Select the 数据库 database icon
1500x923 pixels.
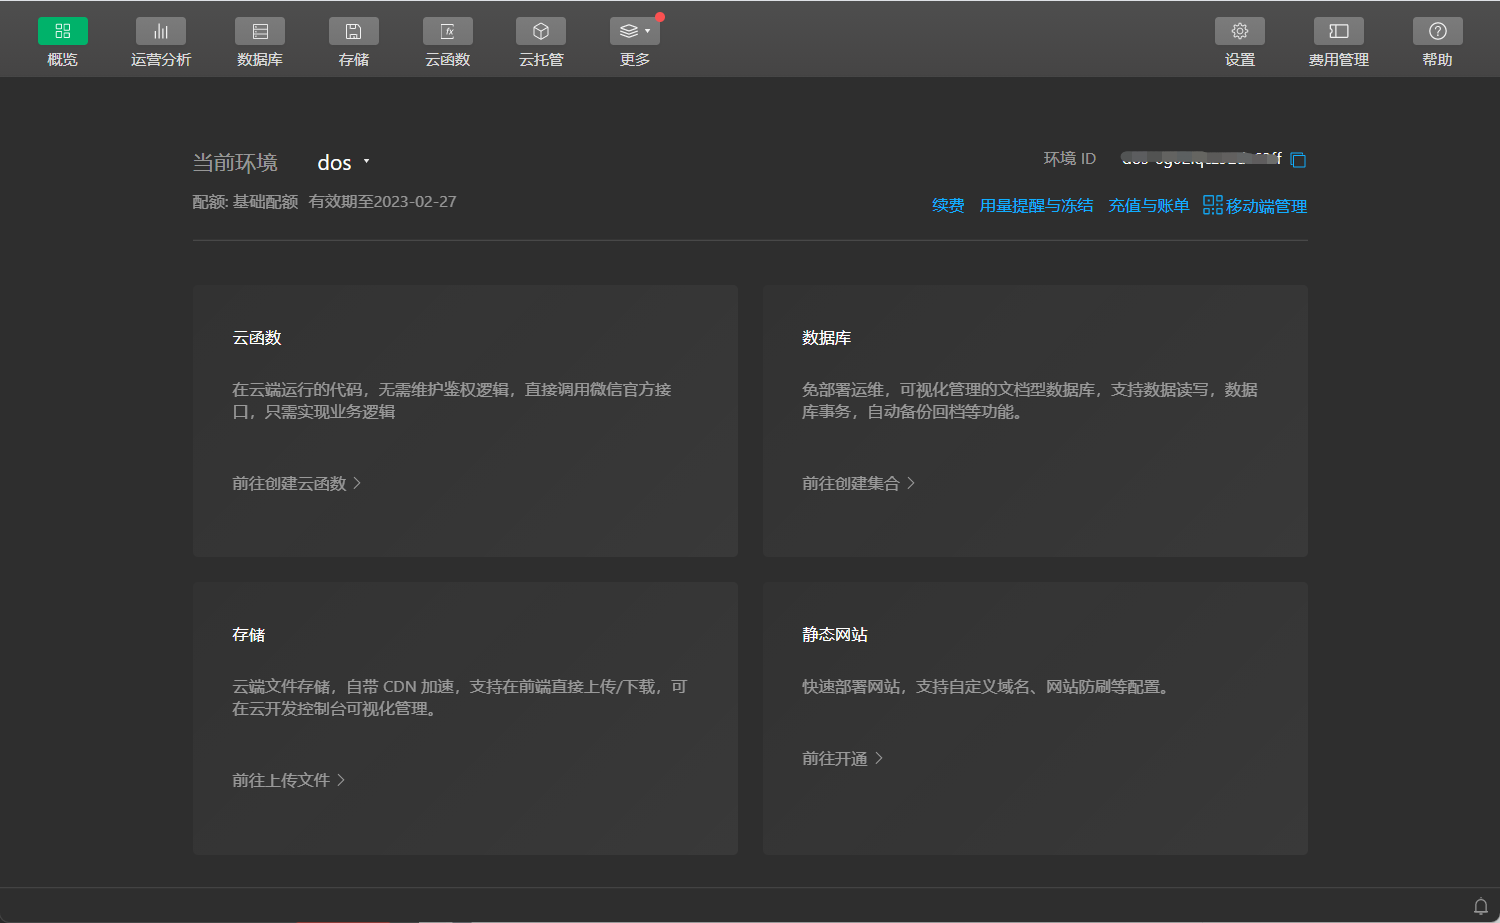260,31
